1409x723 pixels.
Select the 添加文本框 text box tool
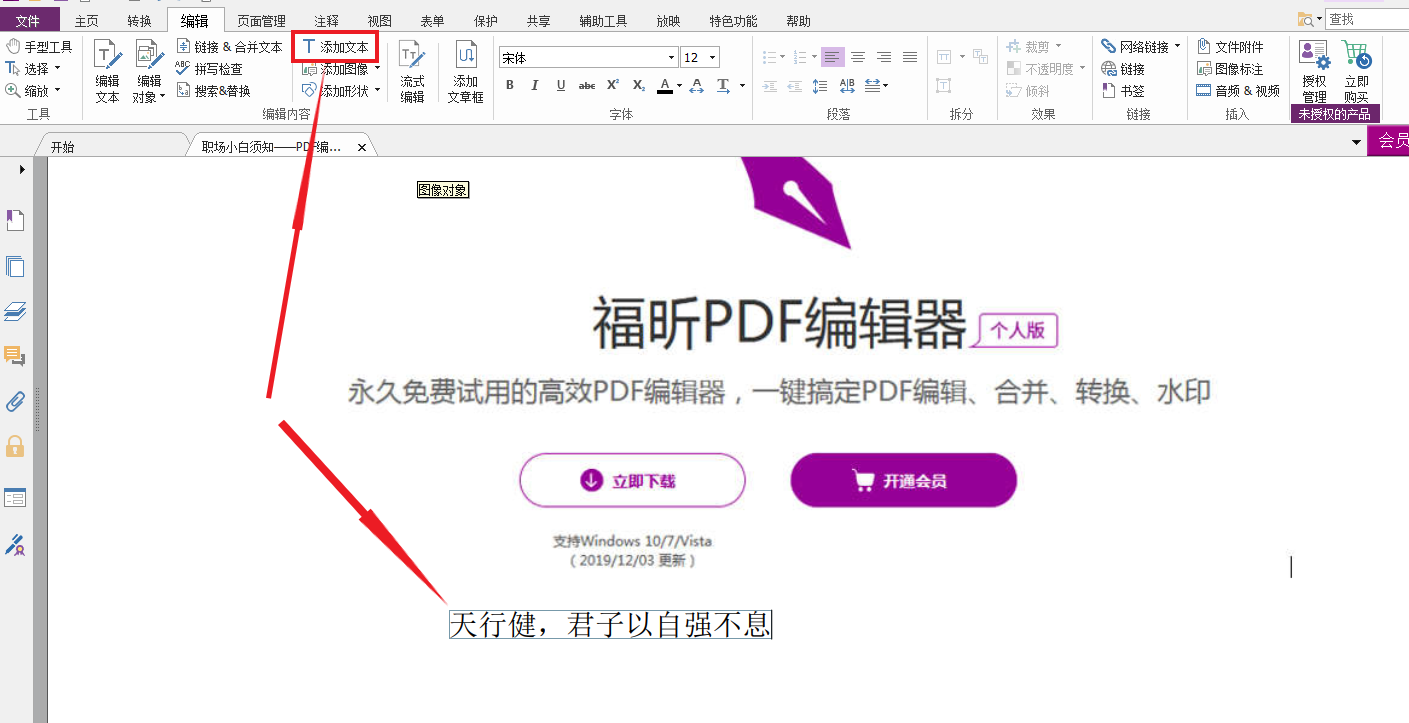tap(465, 70)
